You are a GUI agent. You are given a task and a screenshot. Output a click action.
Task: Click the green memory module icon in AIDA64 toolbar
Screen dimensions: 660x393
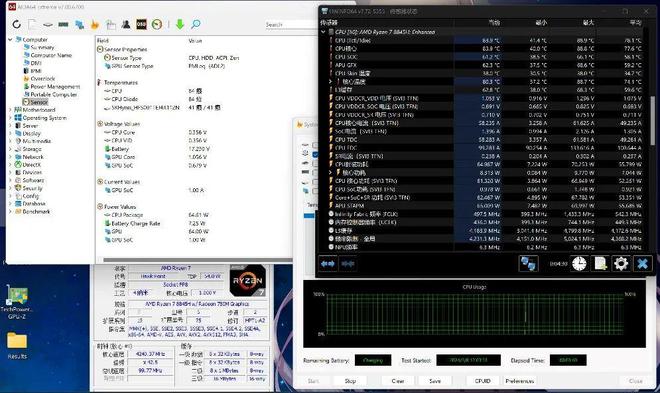(64, 24)
